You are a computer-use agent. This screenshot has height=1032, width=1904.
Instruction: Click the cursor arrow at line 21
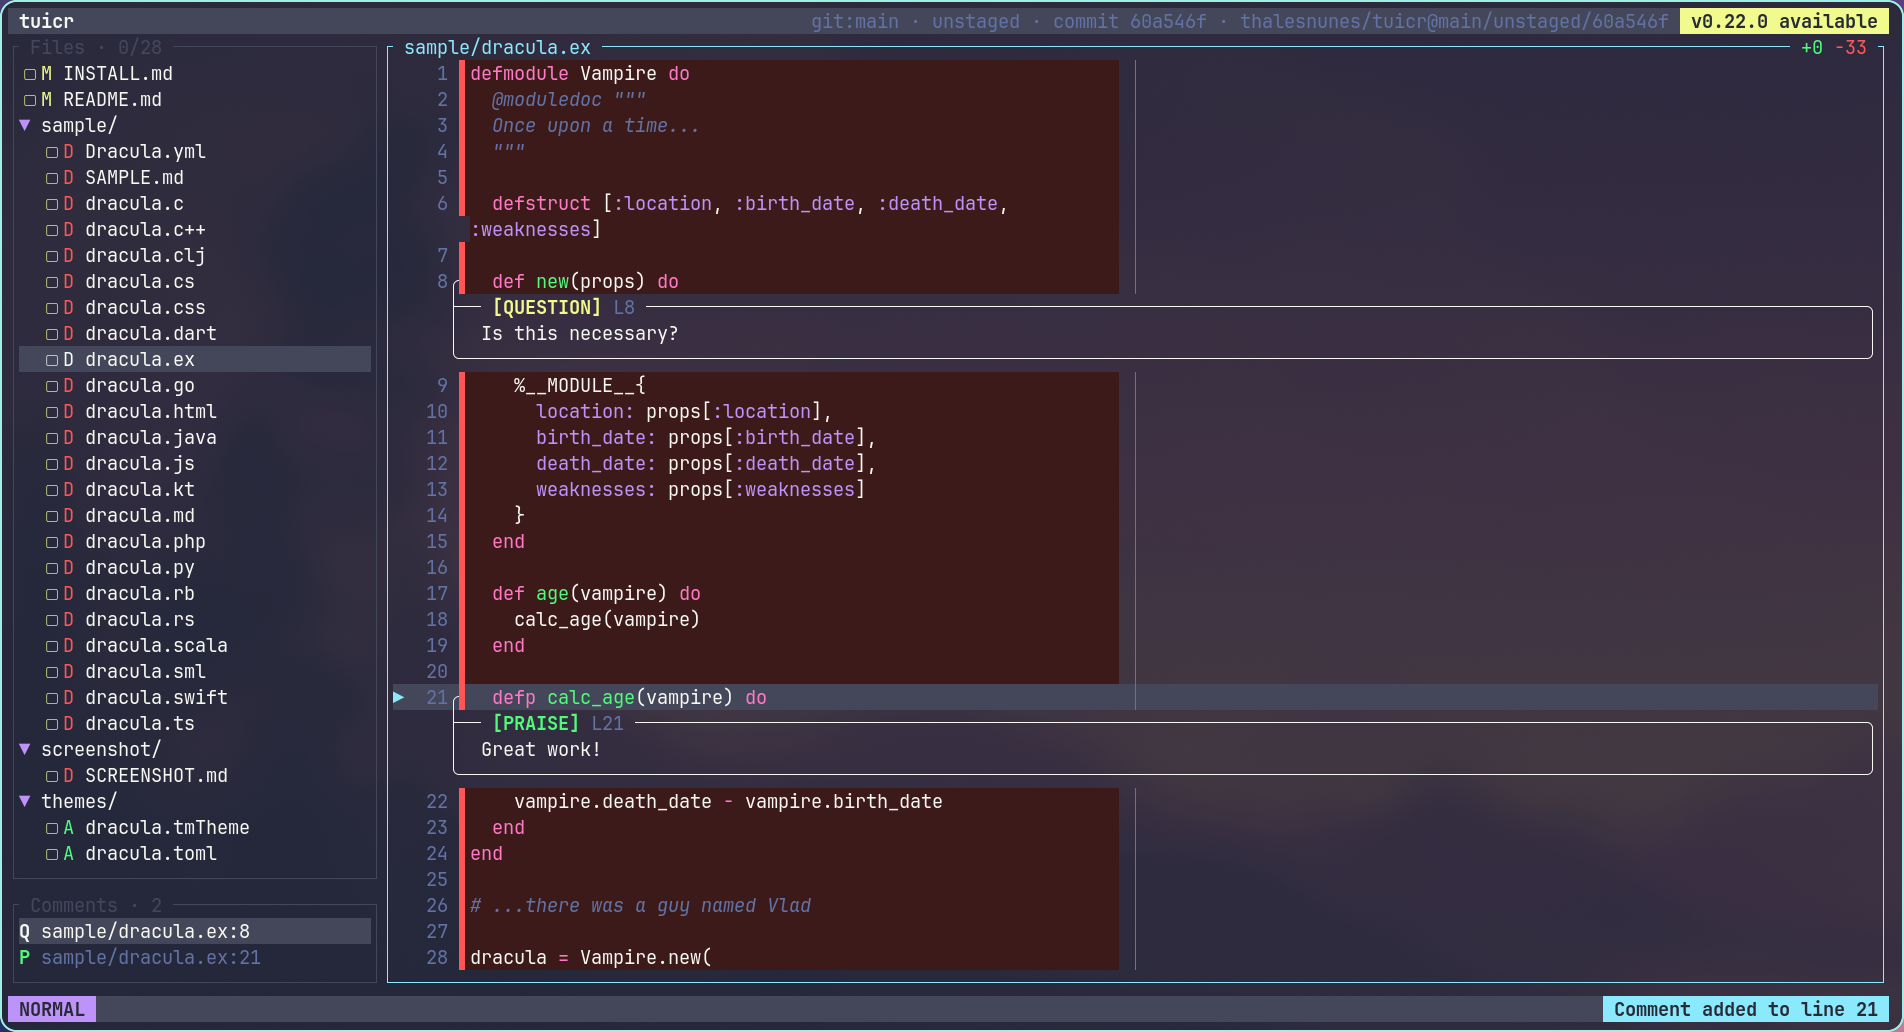(399, 697)
